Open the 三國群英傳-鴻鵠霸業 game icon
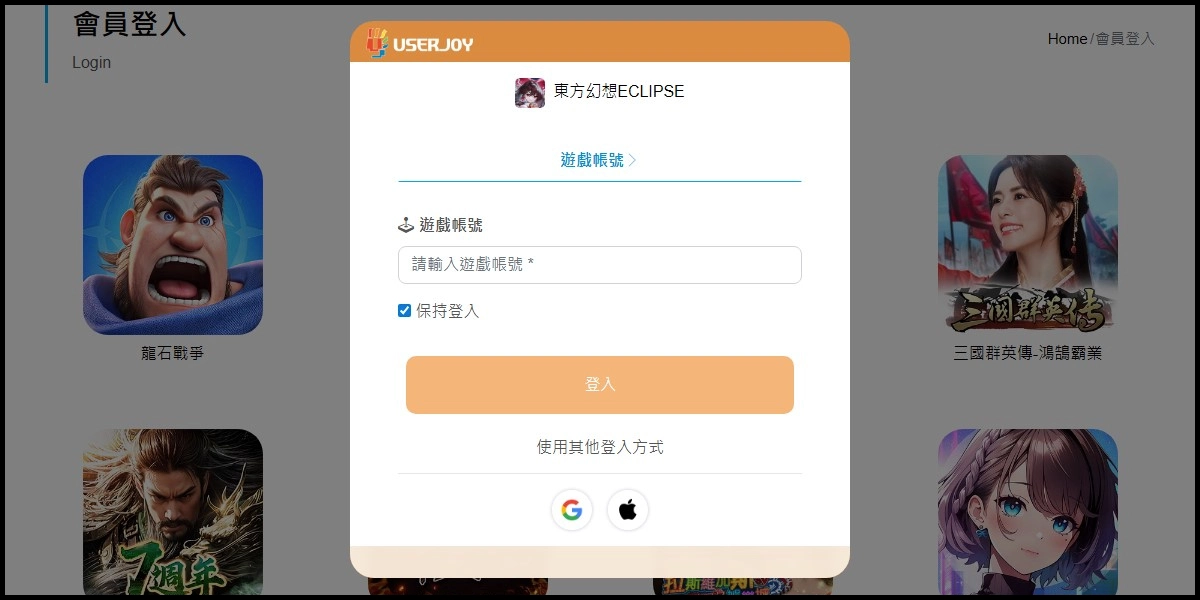The image size is (1200, 600). click(x=1028, y=245)
